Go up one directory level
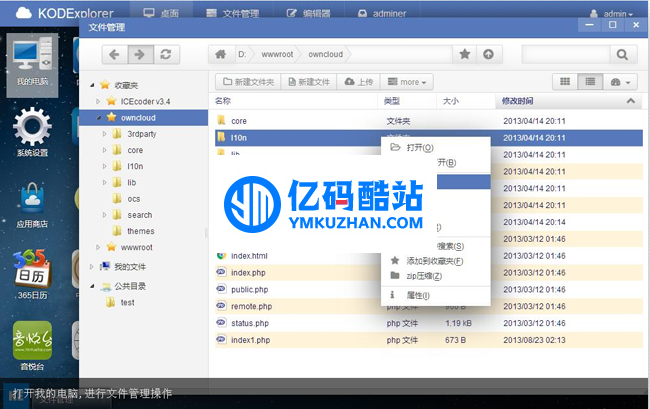Image resolution: width=650 pixels, height=409 pixels. 489,54
